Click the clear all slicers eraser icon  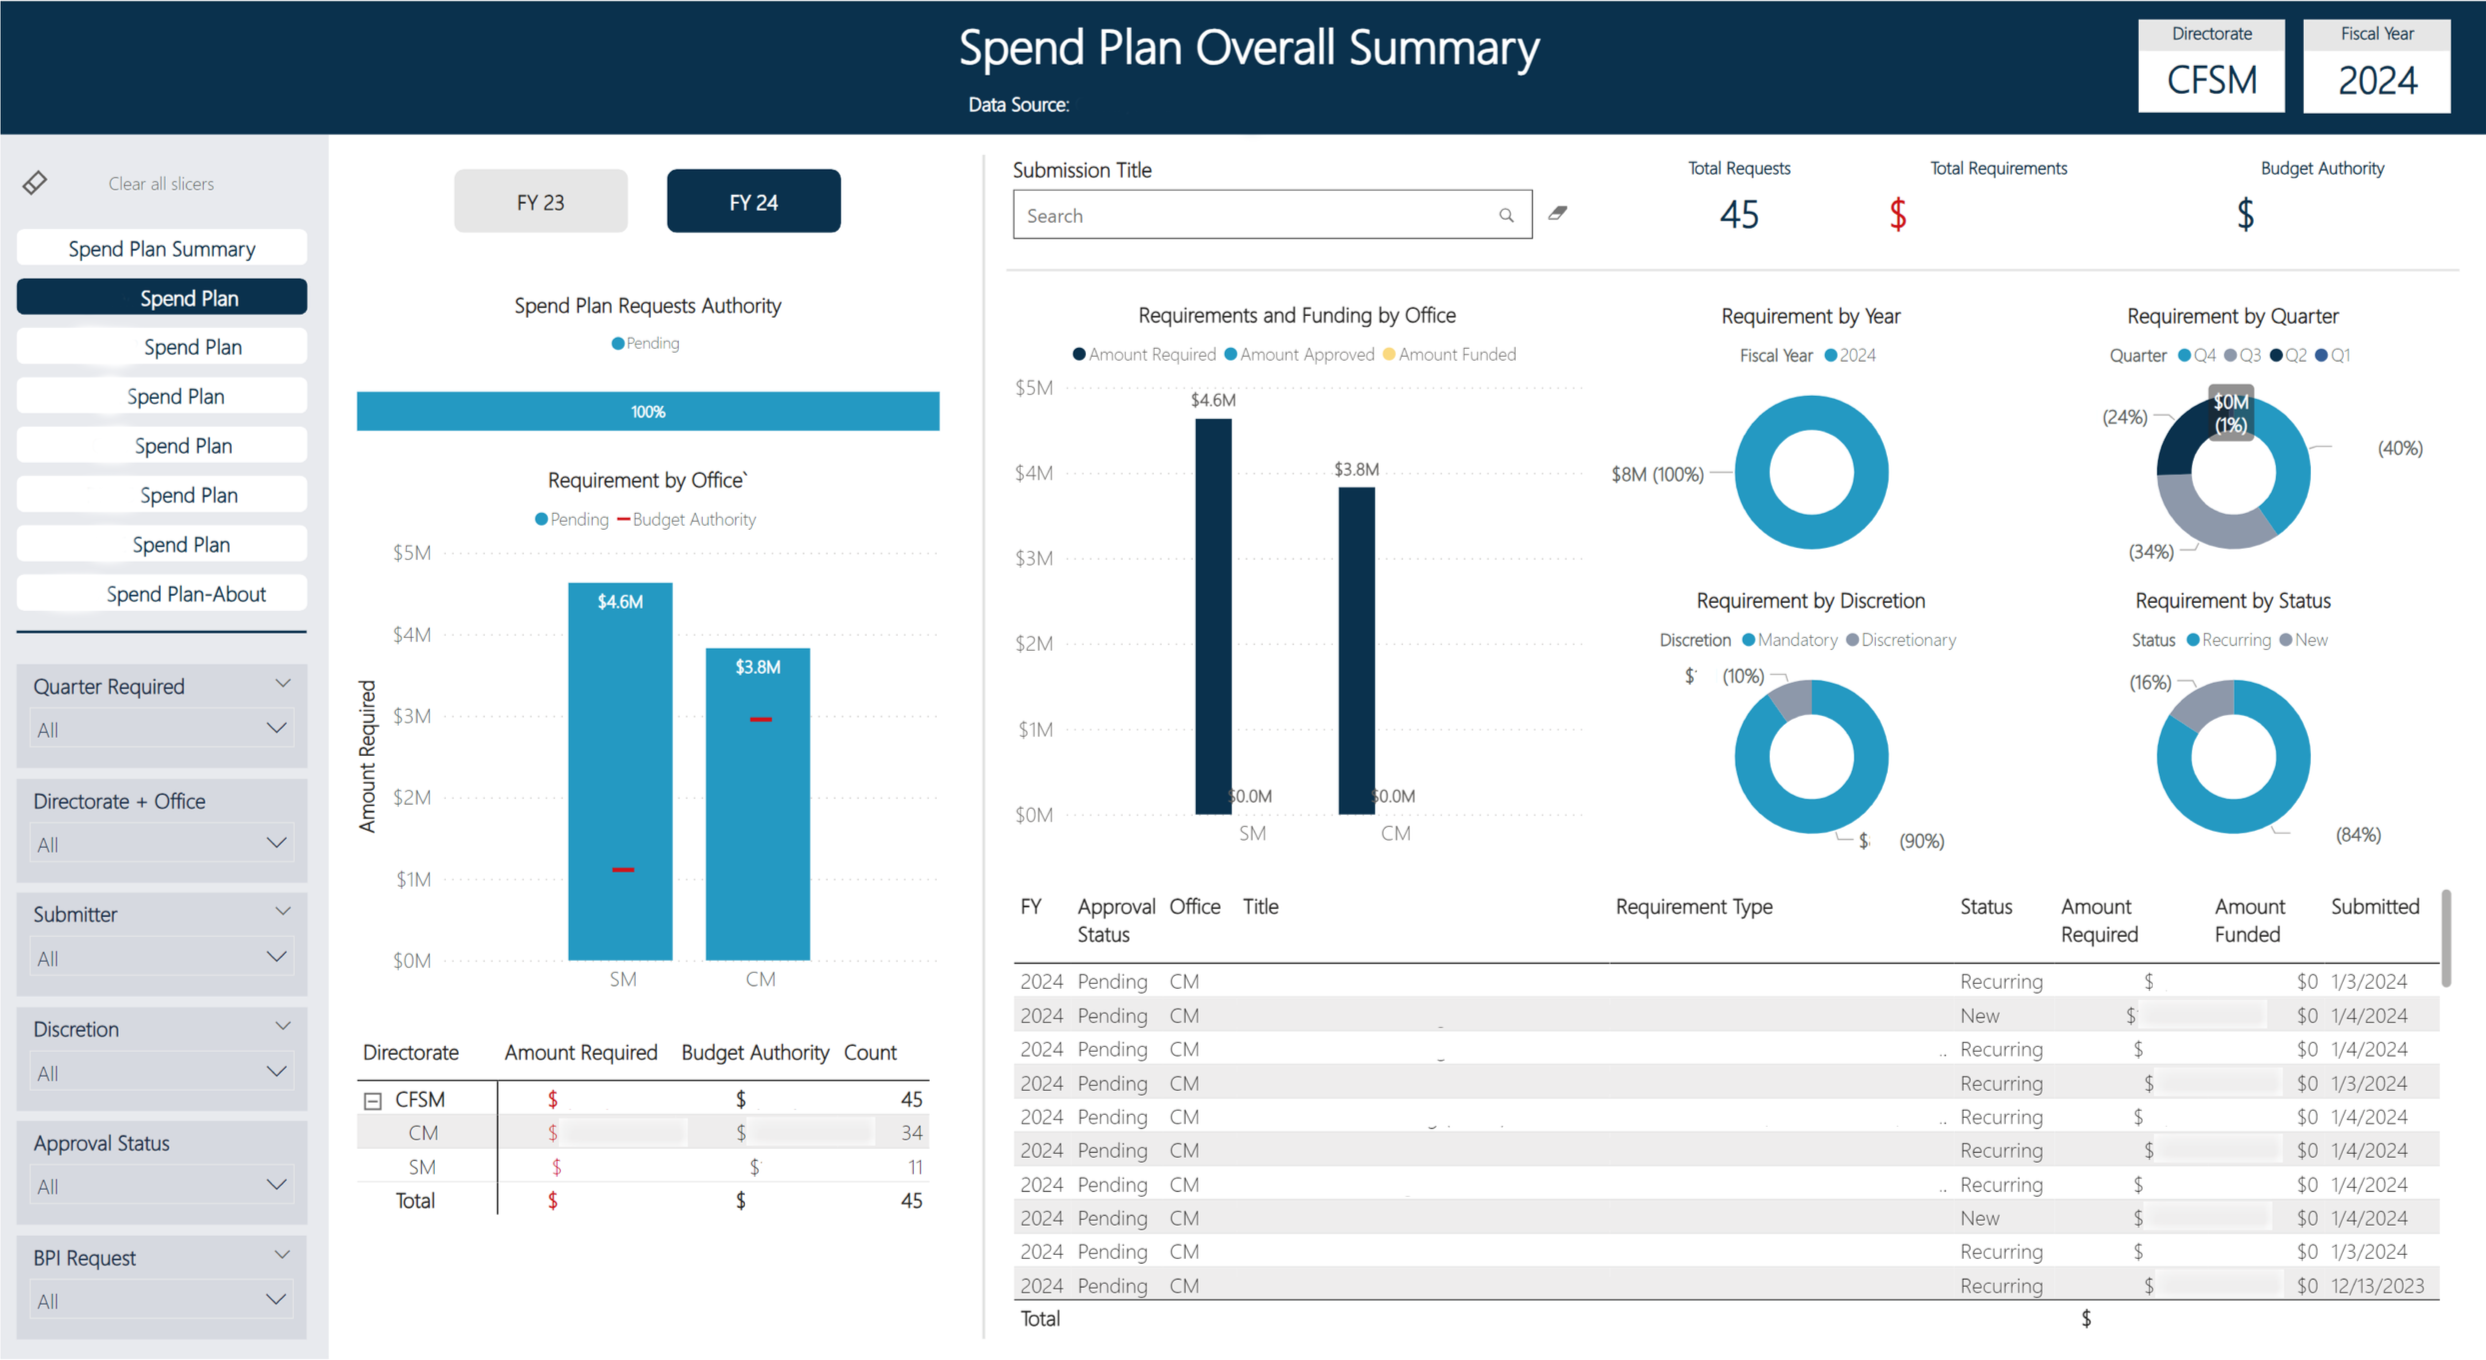[35, 183]
